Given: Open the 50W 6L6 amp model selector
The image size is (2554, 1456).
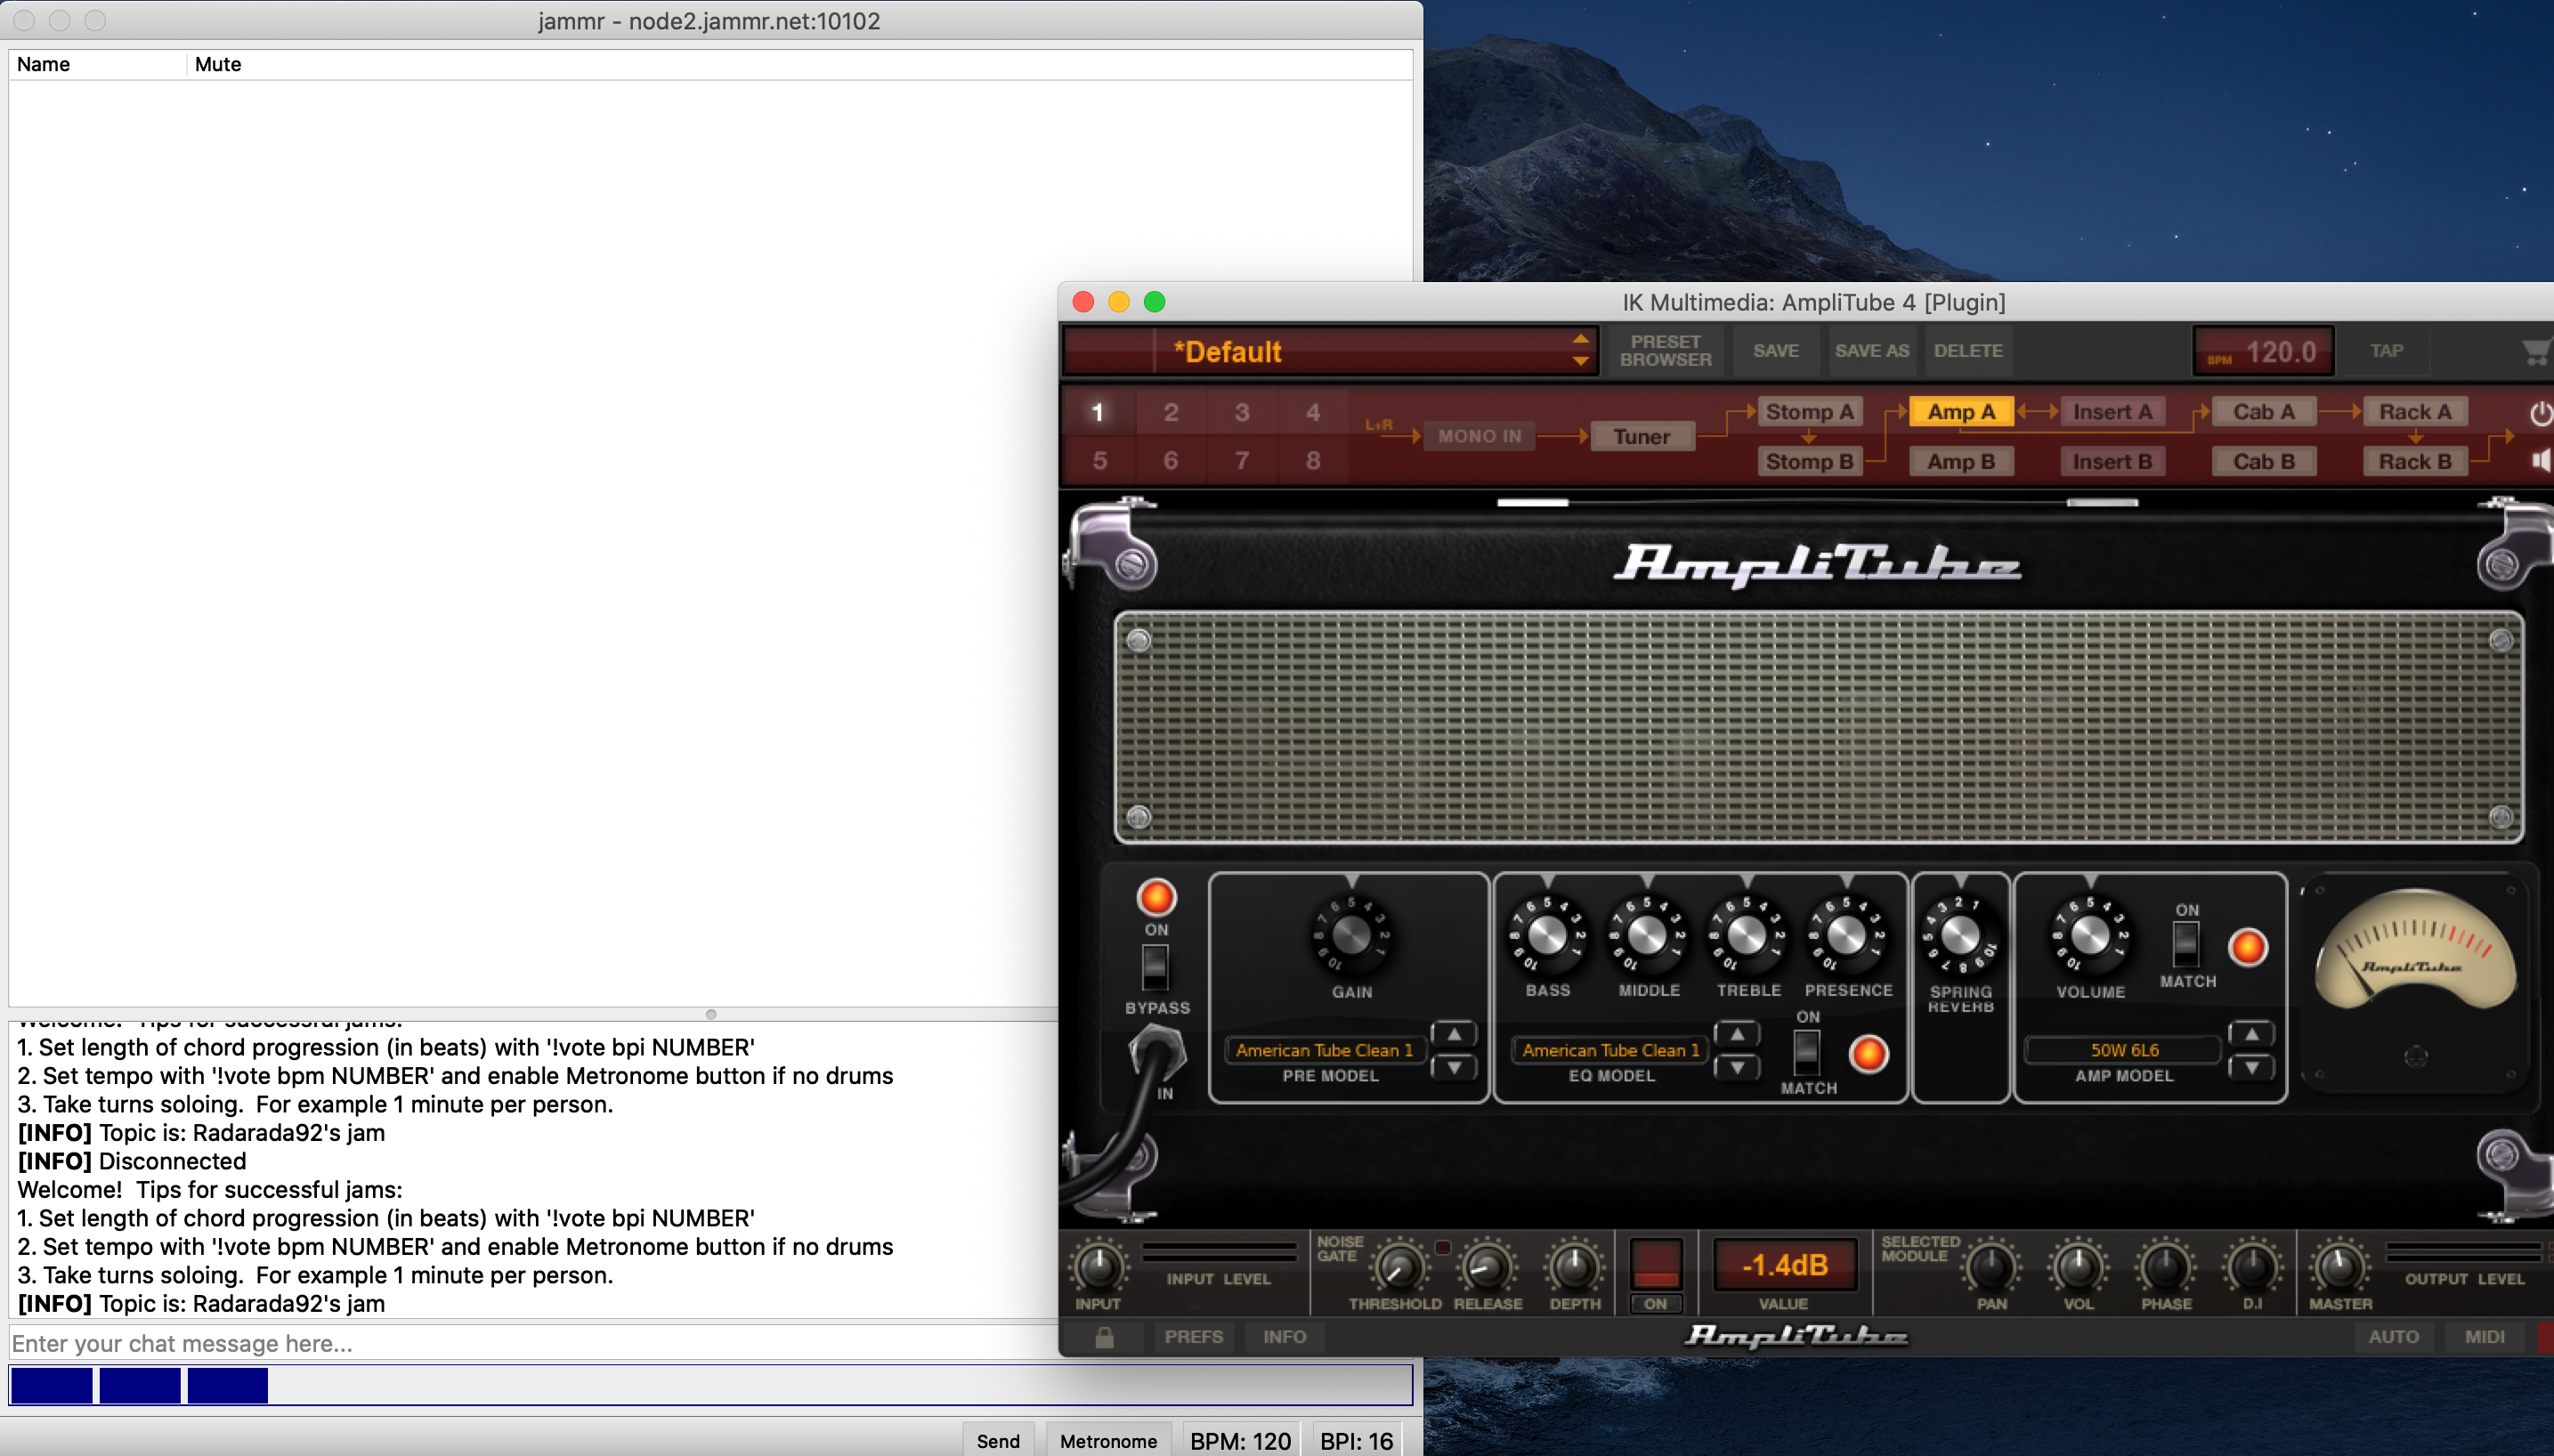Looking at the screenshot, I should (2124, 1050).
